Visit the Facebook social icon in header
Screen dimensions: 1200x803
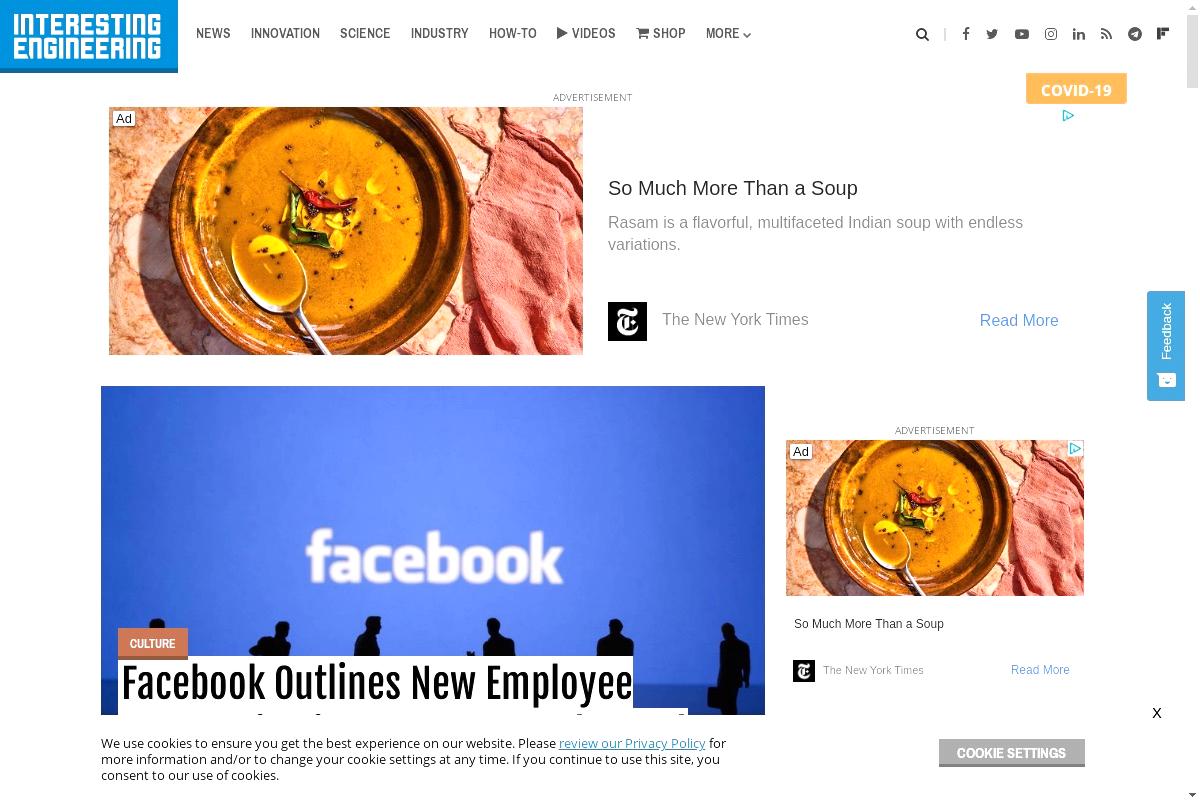click(x=966, y=34)
